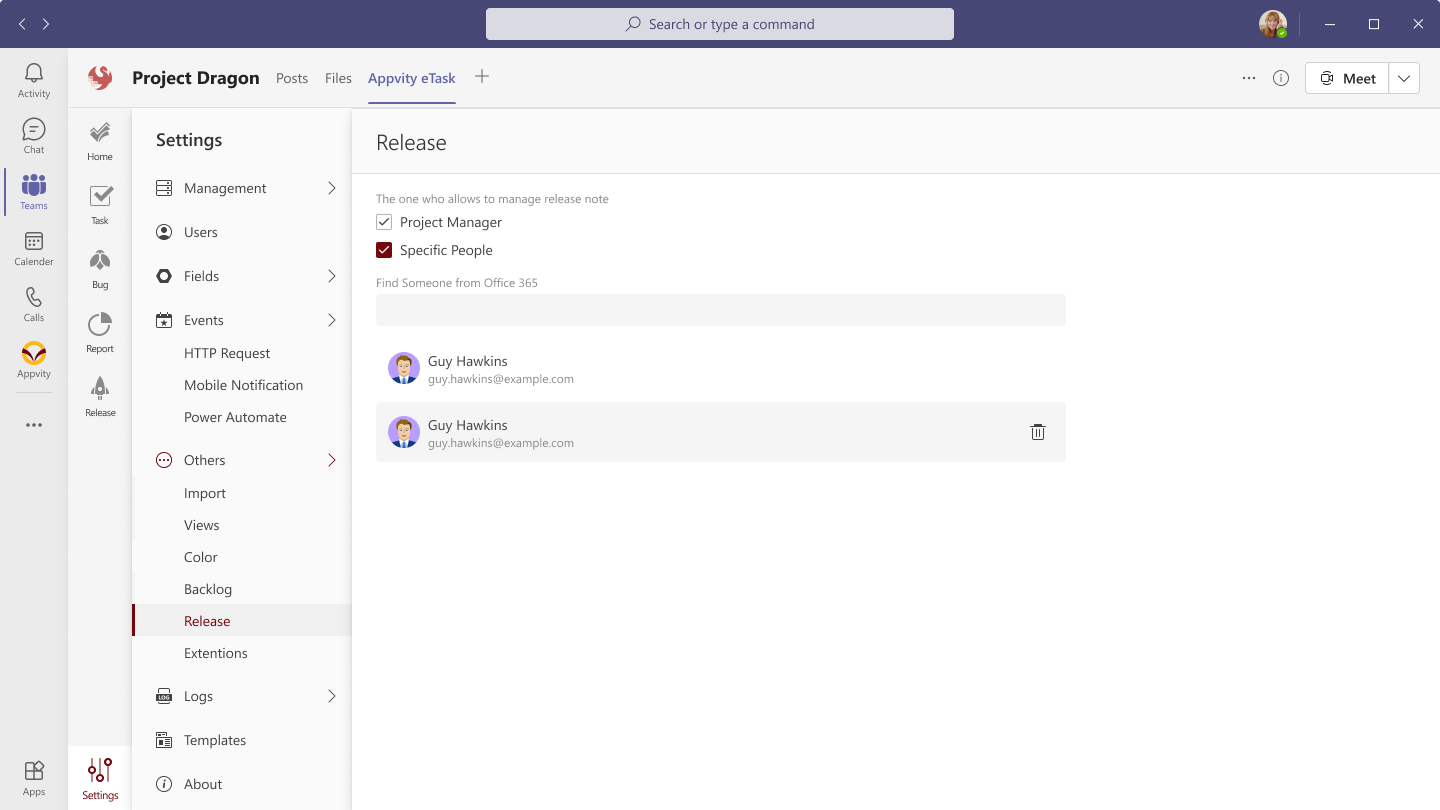Add a new tab with plus icon
Viewport: 1440px width, 810px height.
pyautogui.click(x=482, y=77)
